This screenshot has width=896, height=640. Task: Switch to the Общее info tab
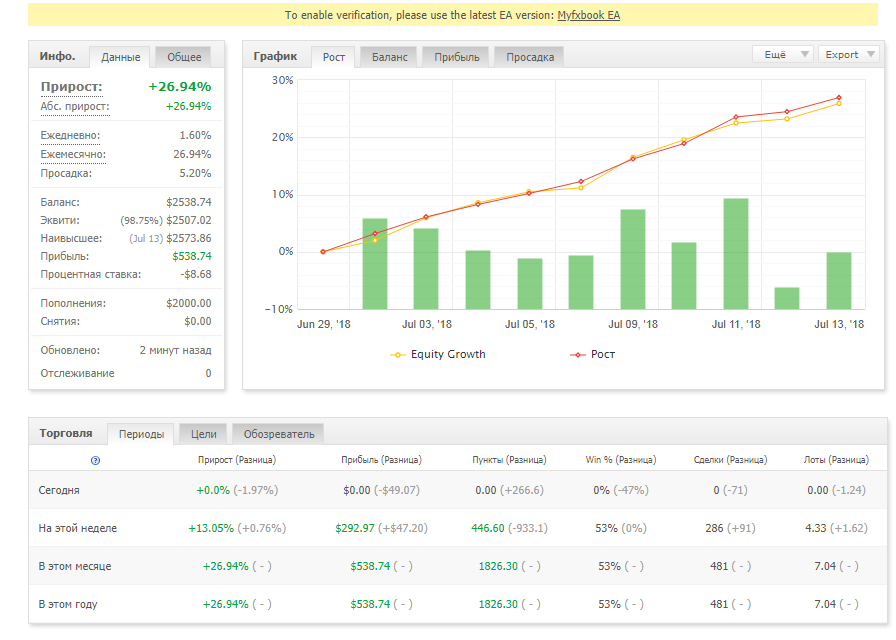tap(184, 57)
